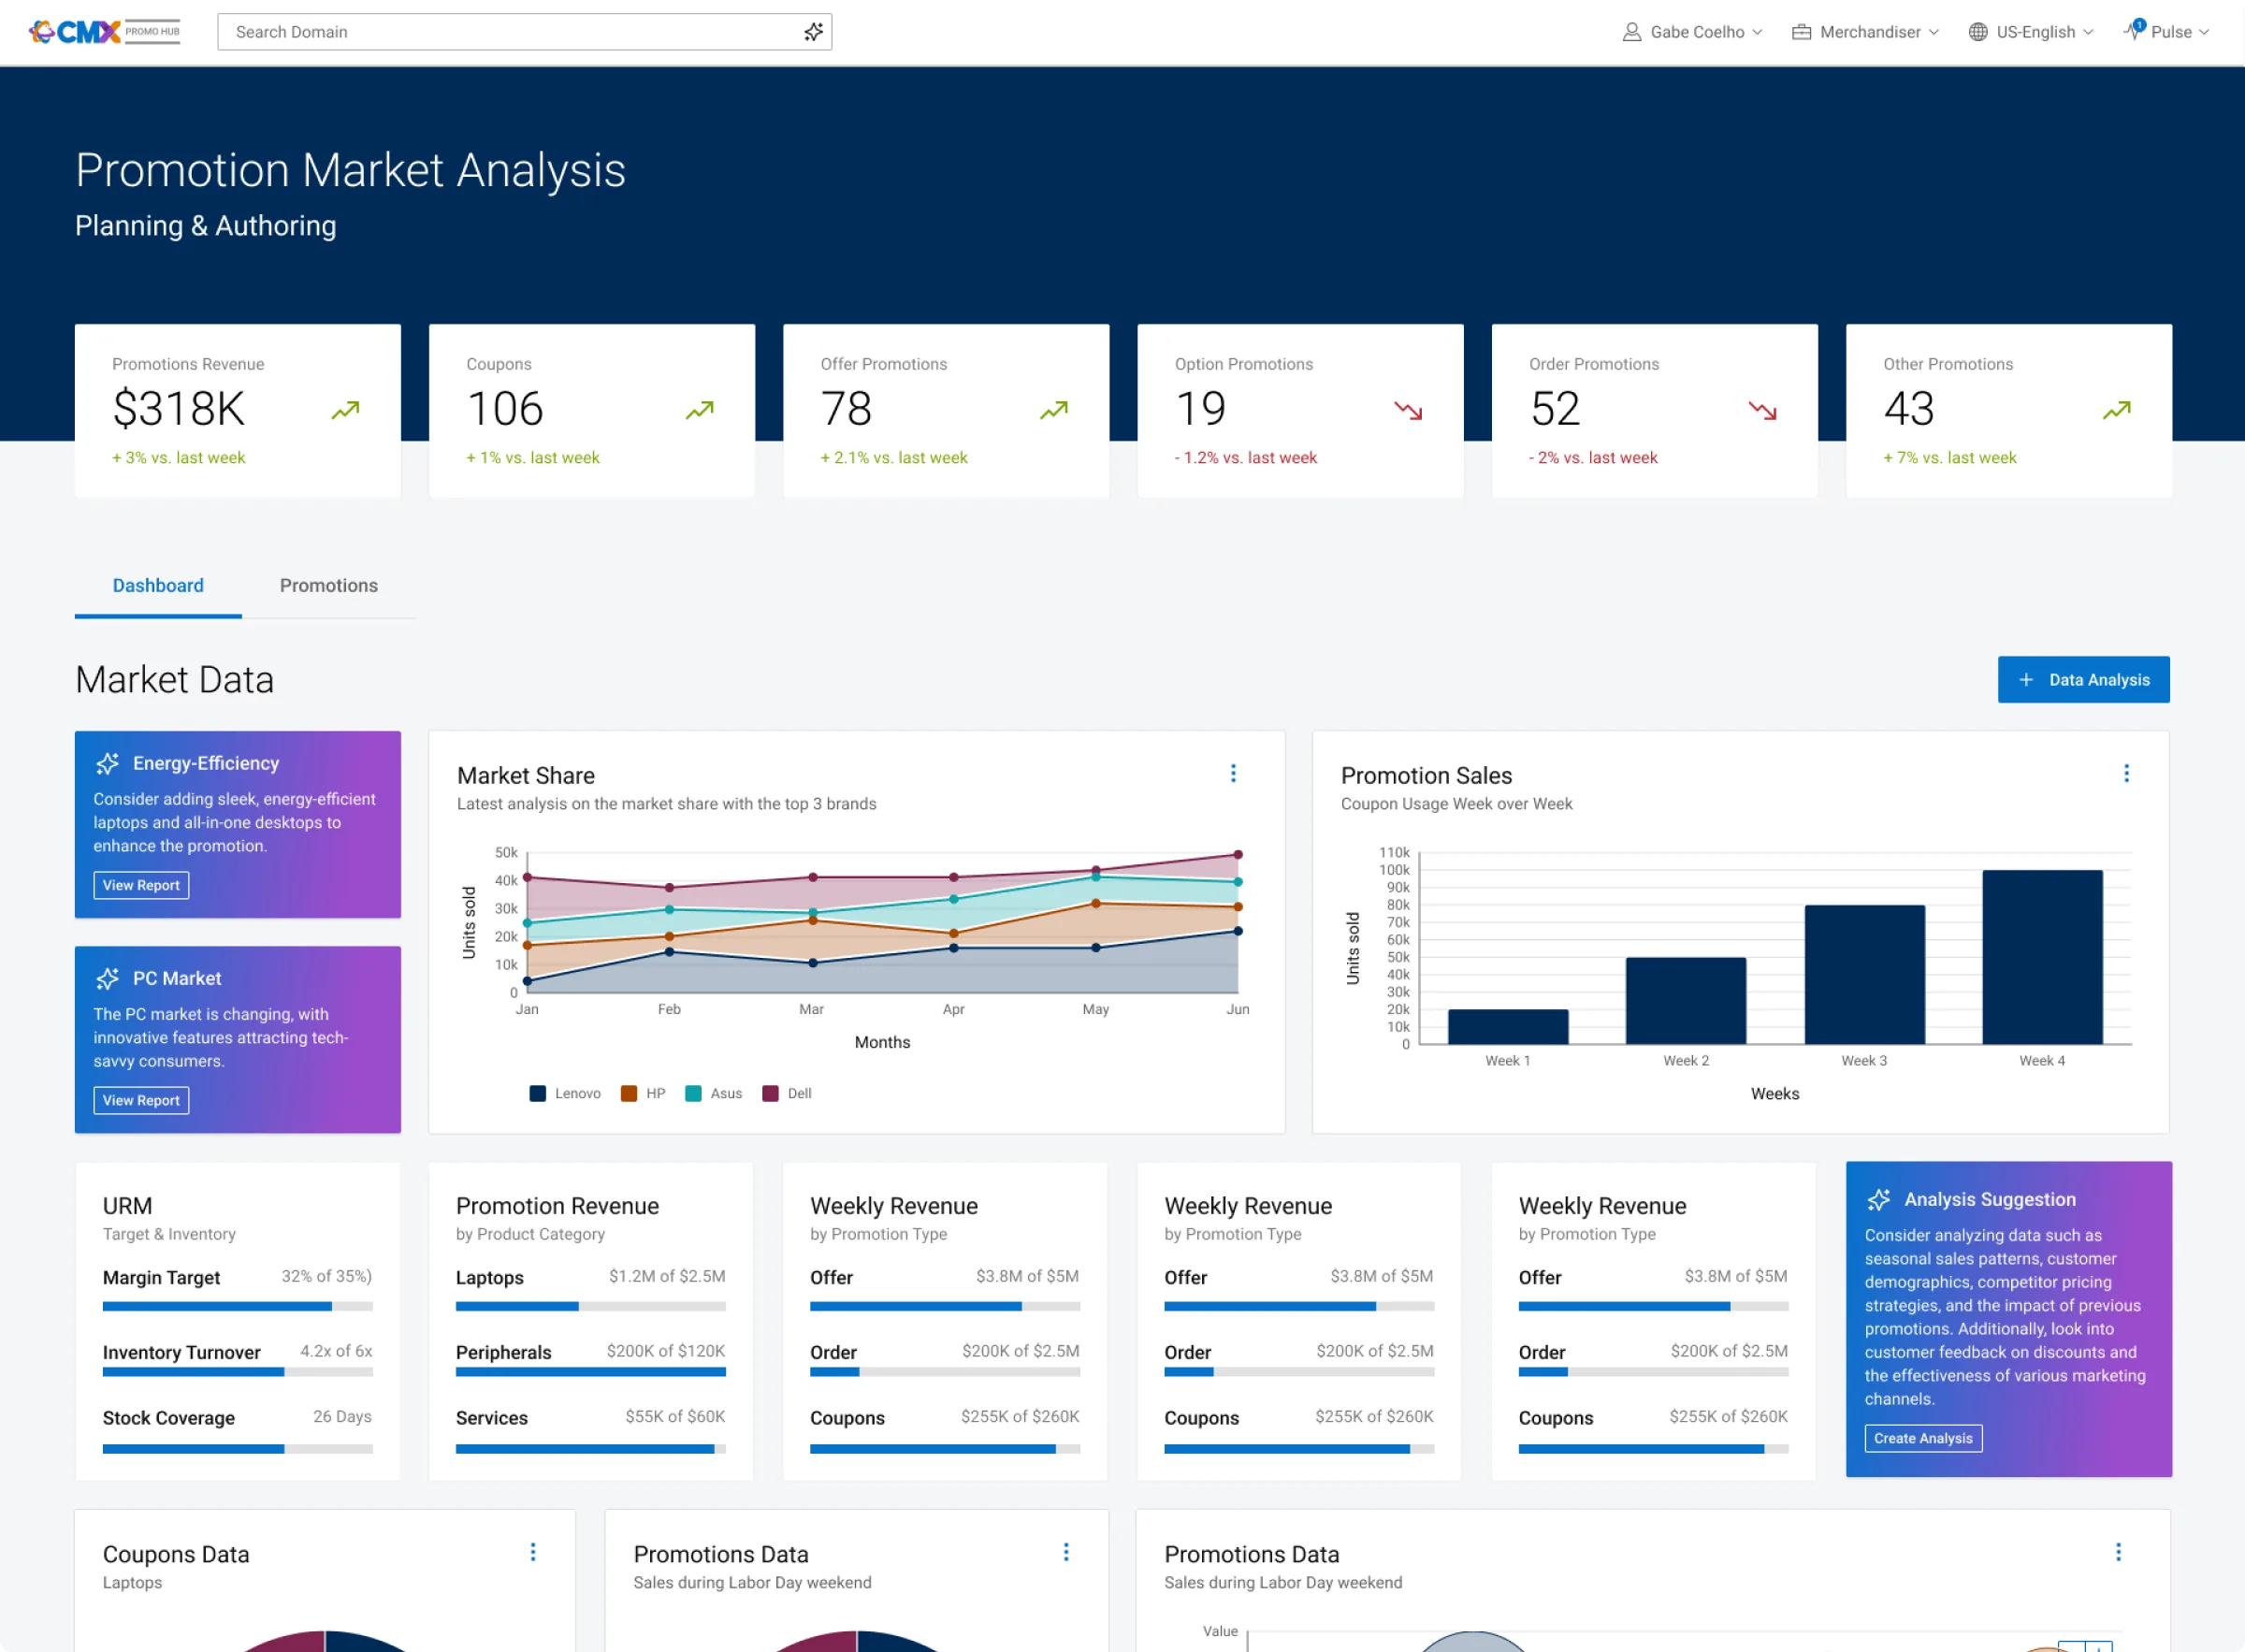The width and height of the screenshot is (2245, 1652).
Task: Click the downward trend icon on Option Promotions
Action: [1408, 410]
